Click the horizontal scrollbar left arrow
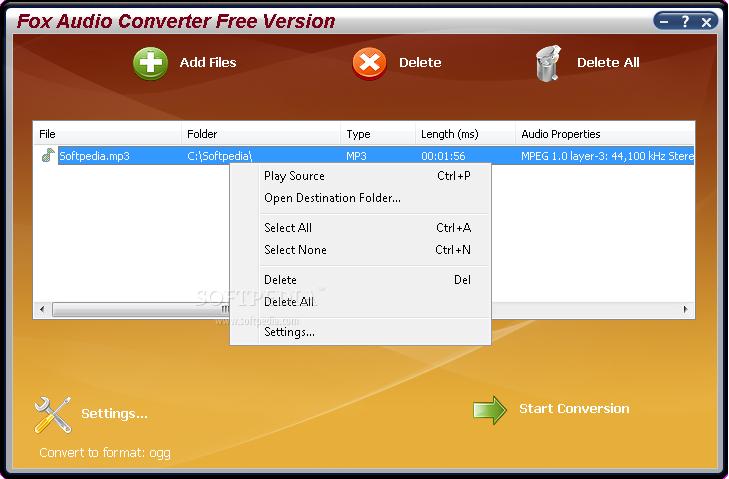This screenshot has width=729, height=479. click(x=42, y=309)
